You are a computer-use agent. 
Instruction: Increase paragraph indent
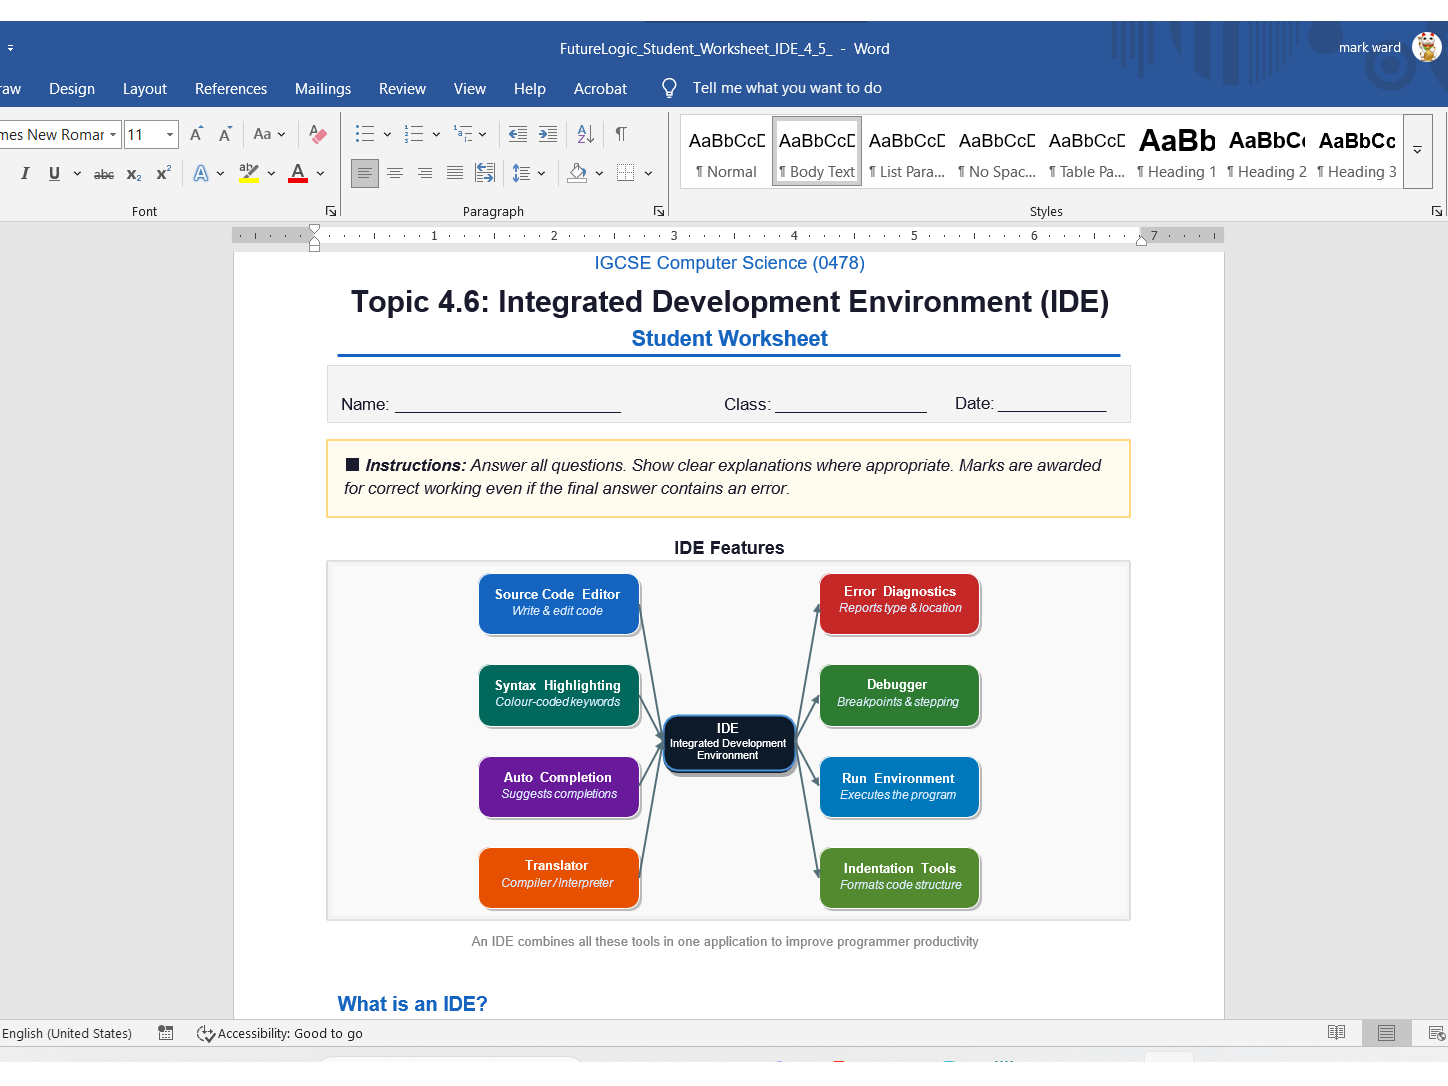tap(548, 134)
